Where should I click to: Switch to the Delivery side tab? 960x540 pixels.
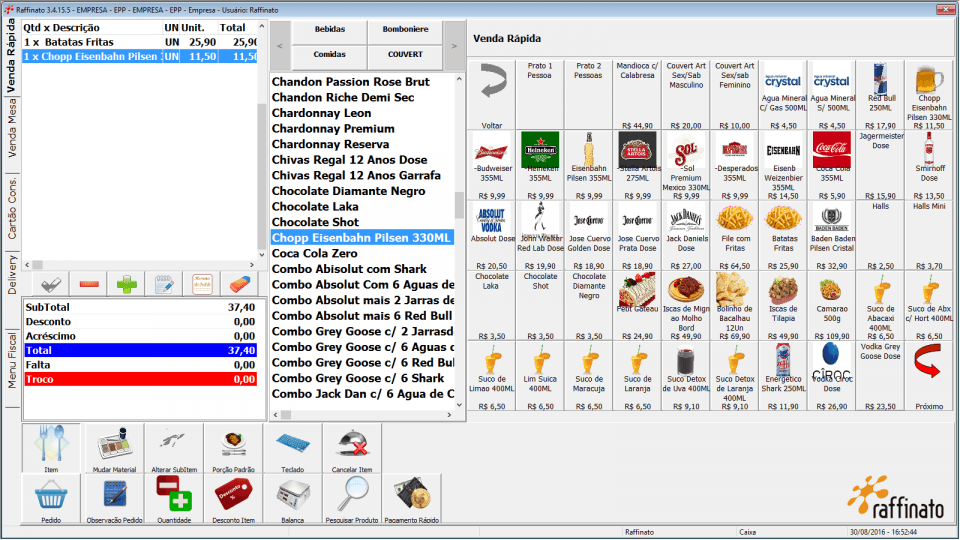tap(12, 275)
